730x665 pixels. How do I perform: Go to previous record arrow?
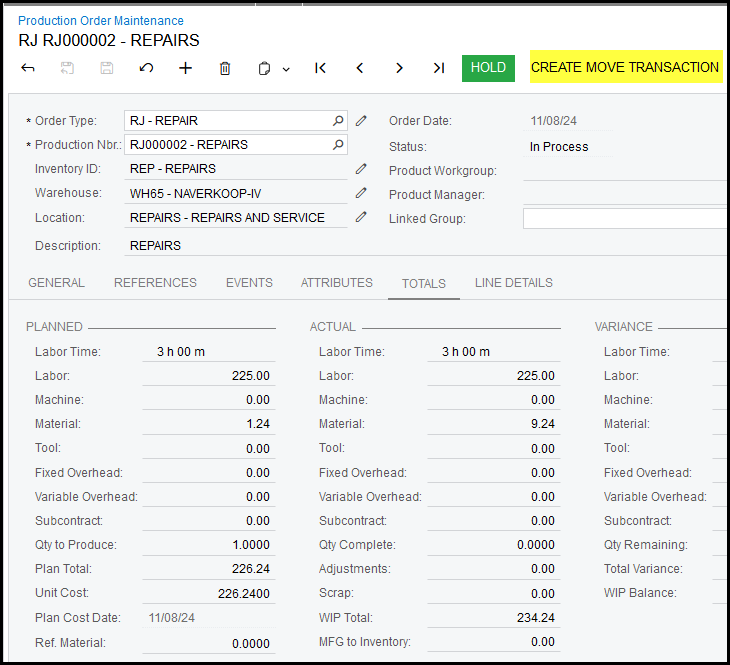(x=360, y=68)
